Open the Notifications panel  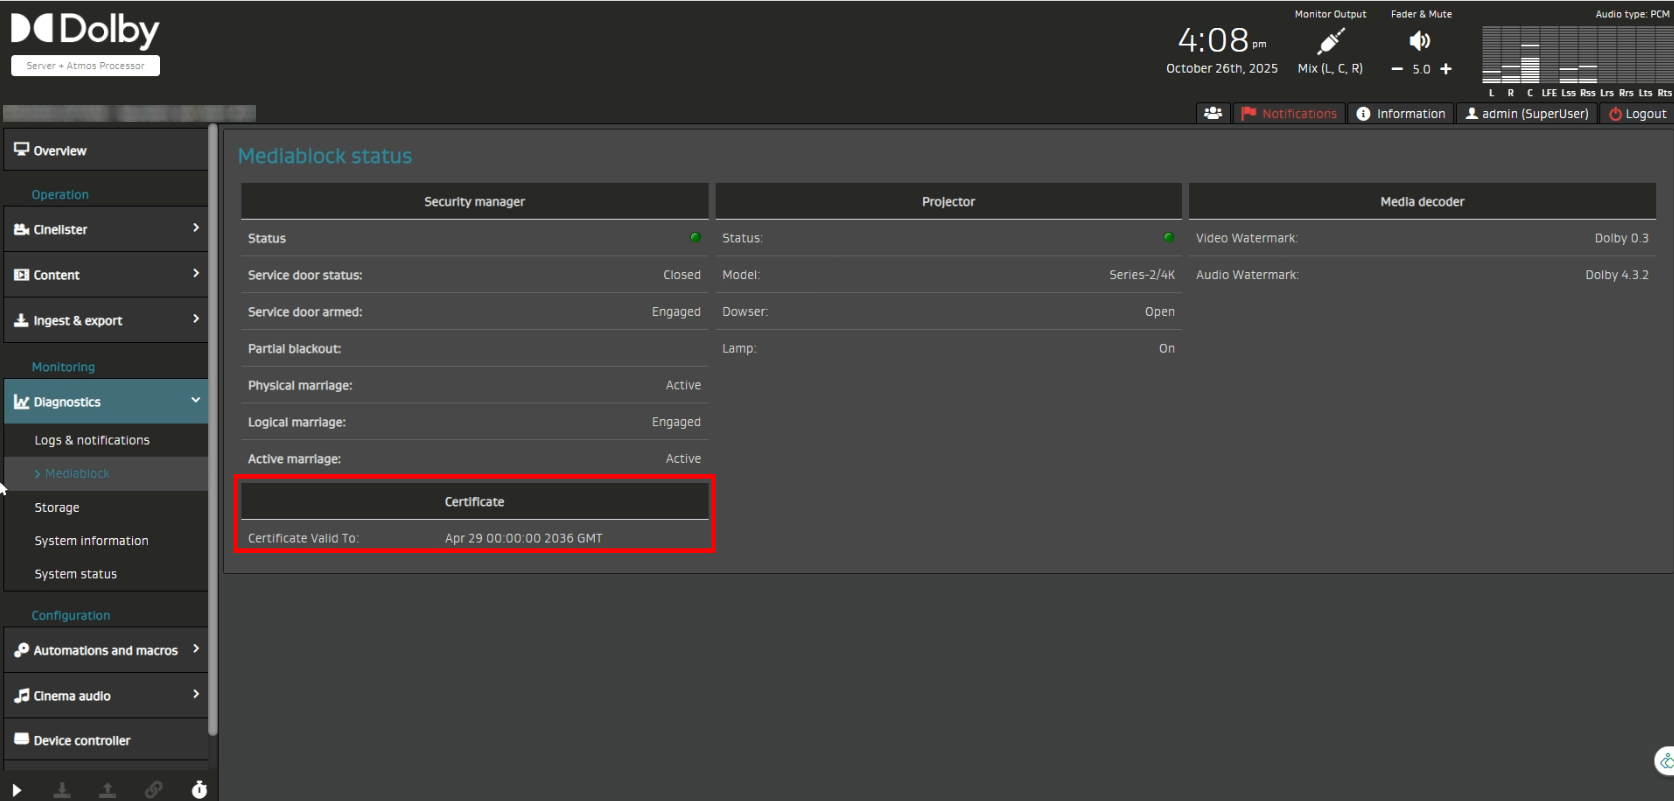[1289, 114]
